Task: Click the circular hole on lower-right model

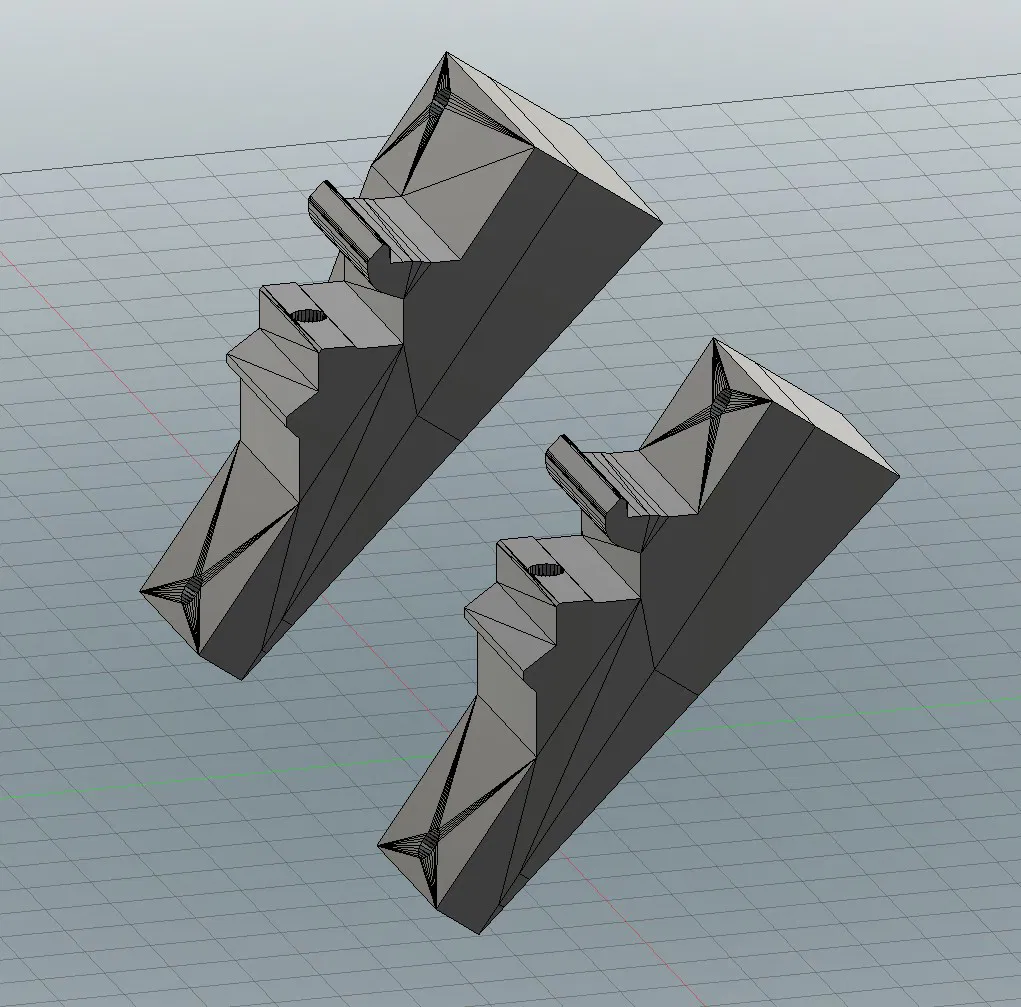Action: 546,570
